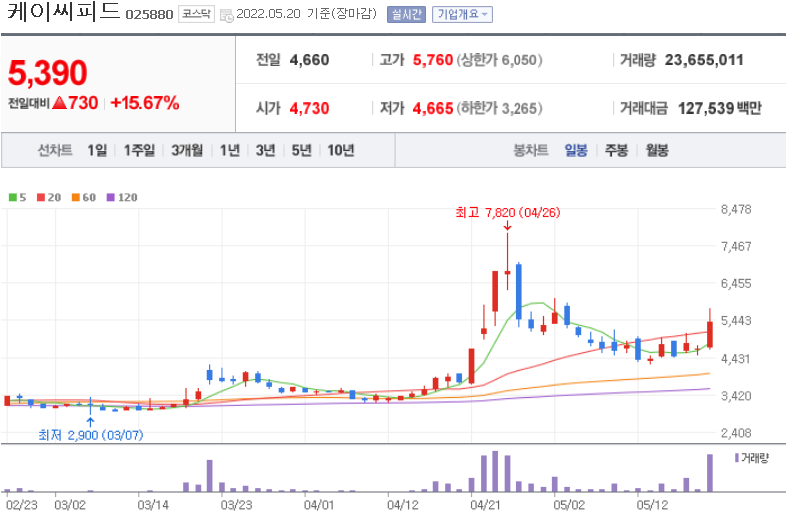Click the orange 60-day moving average swatch
Image resolution: width=786 pixels, height=517 pixels.
(76, 198)
